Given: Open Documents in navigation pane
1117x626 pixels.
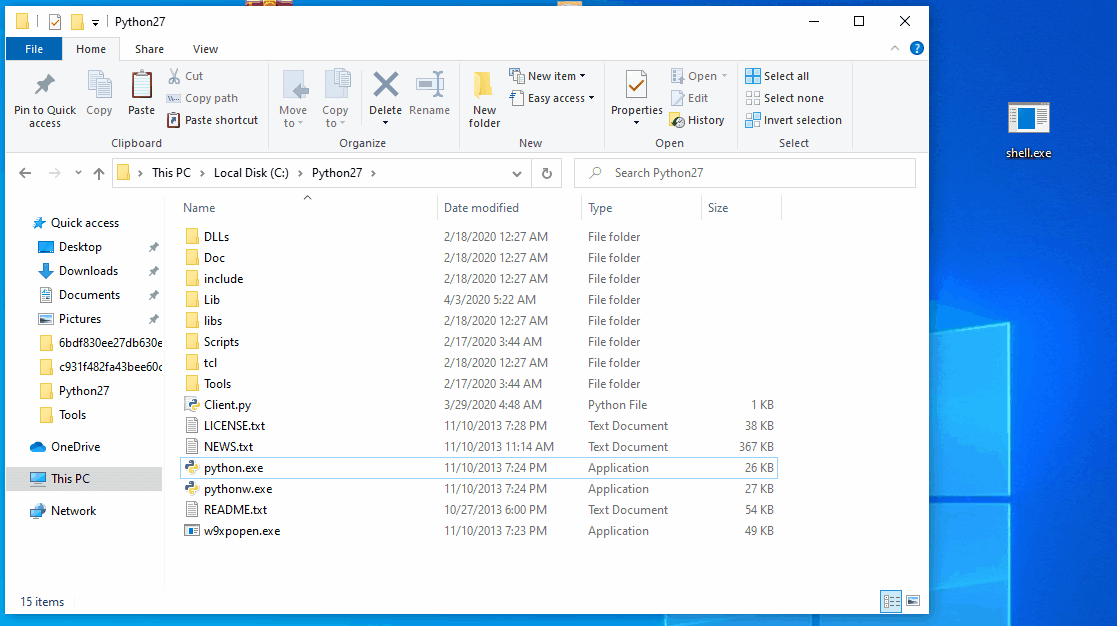Looking at the screenshot, I should [x=89, y=295].
